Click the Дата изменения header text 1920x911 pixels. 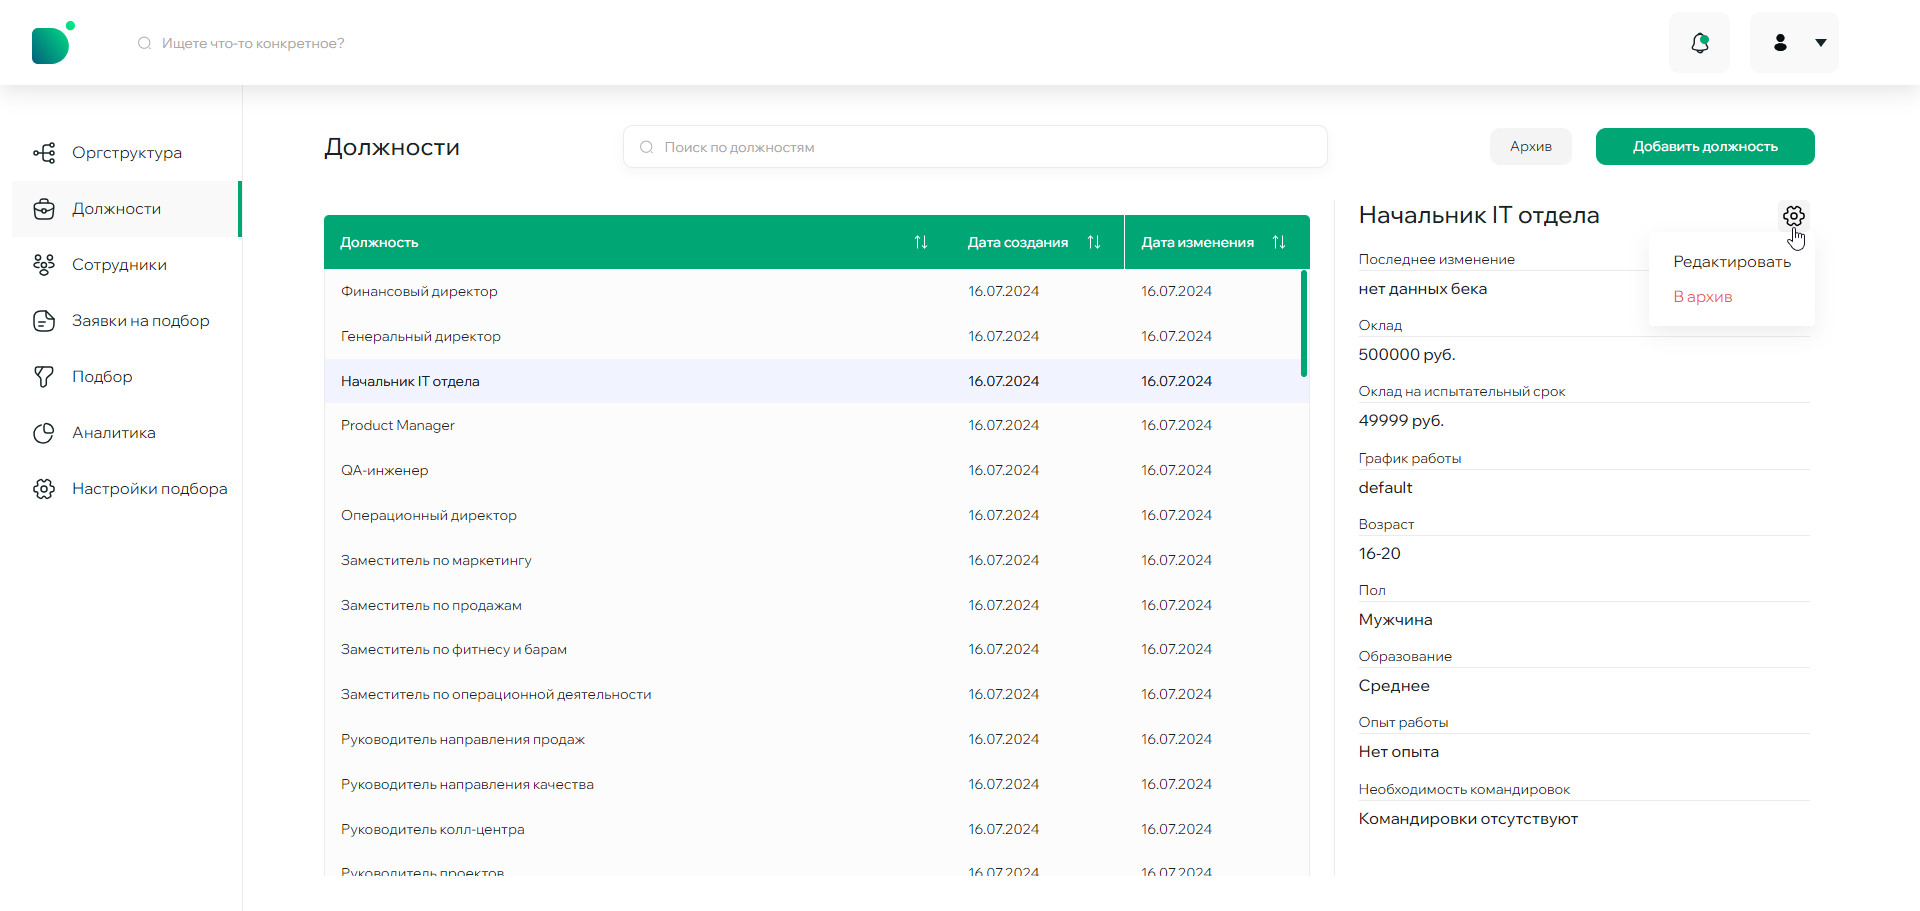click(1197, 242)
